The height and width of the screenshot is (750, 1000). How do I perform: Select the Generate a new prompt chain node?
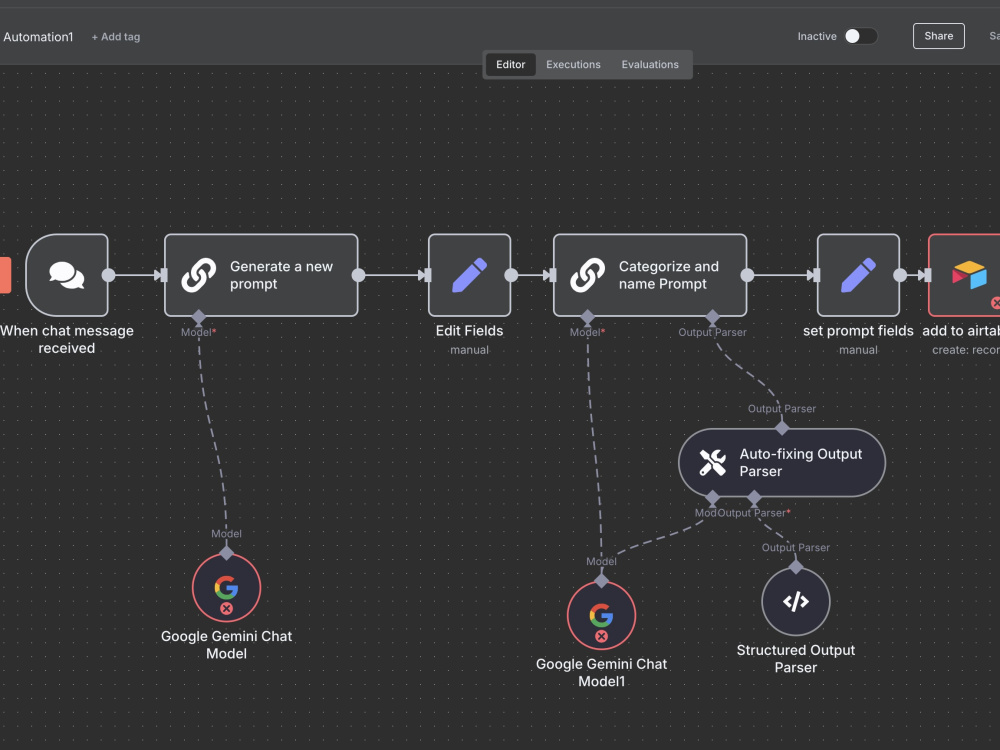click(261, 275)
